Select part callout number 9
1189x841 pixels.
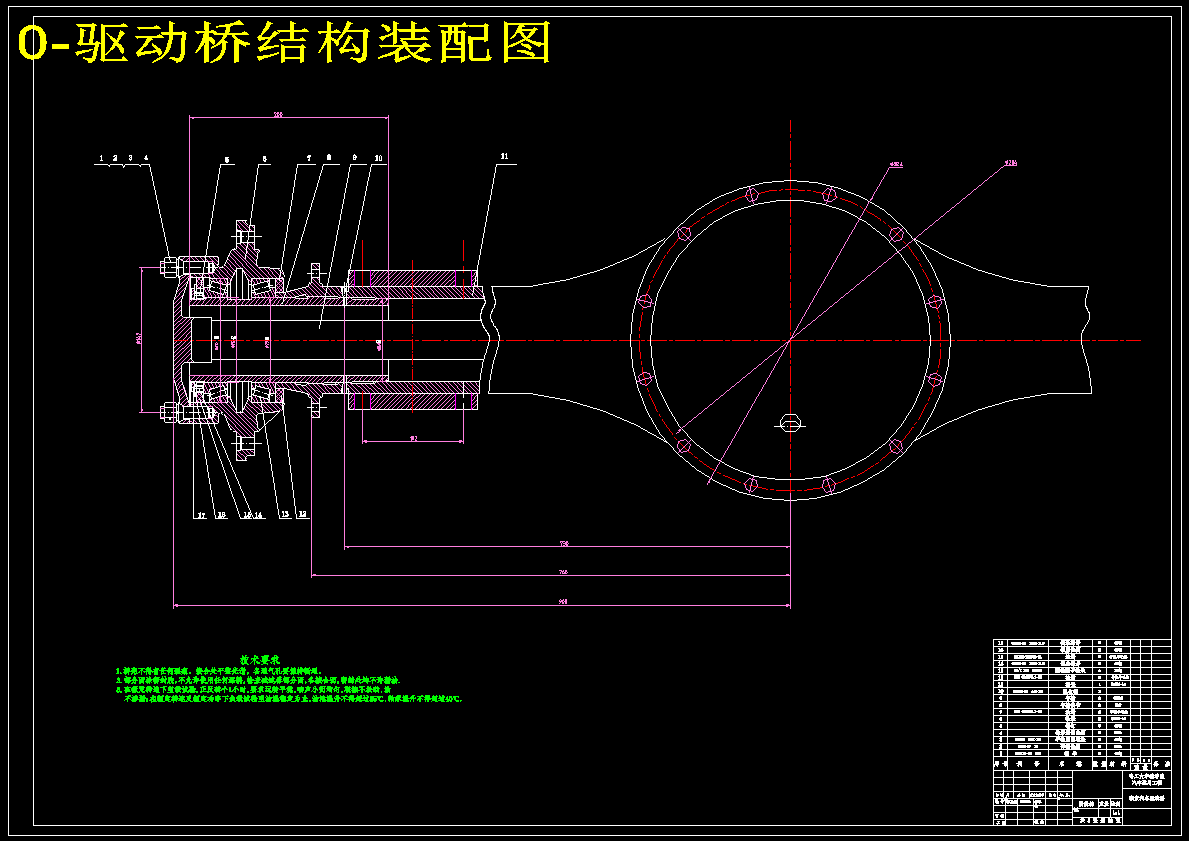(354, 157)
